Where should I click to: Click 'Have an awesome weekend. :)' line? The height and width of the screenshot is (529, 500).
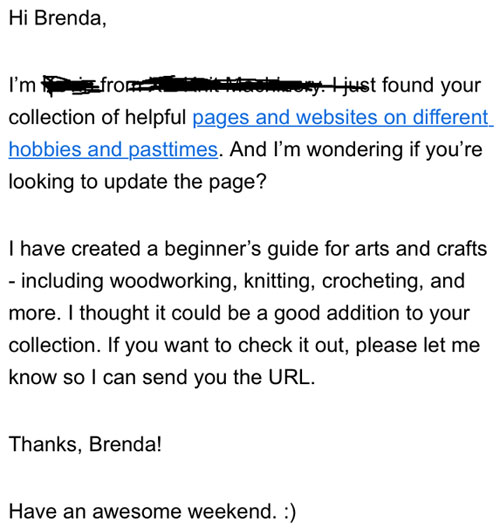pyautogui.click(x=152, y=511)
